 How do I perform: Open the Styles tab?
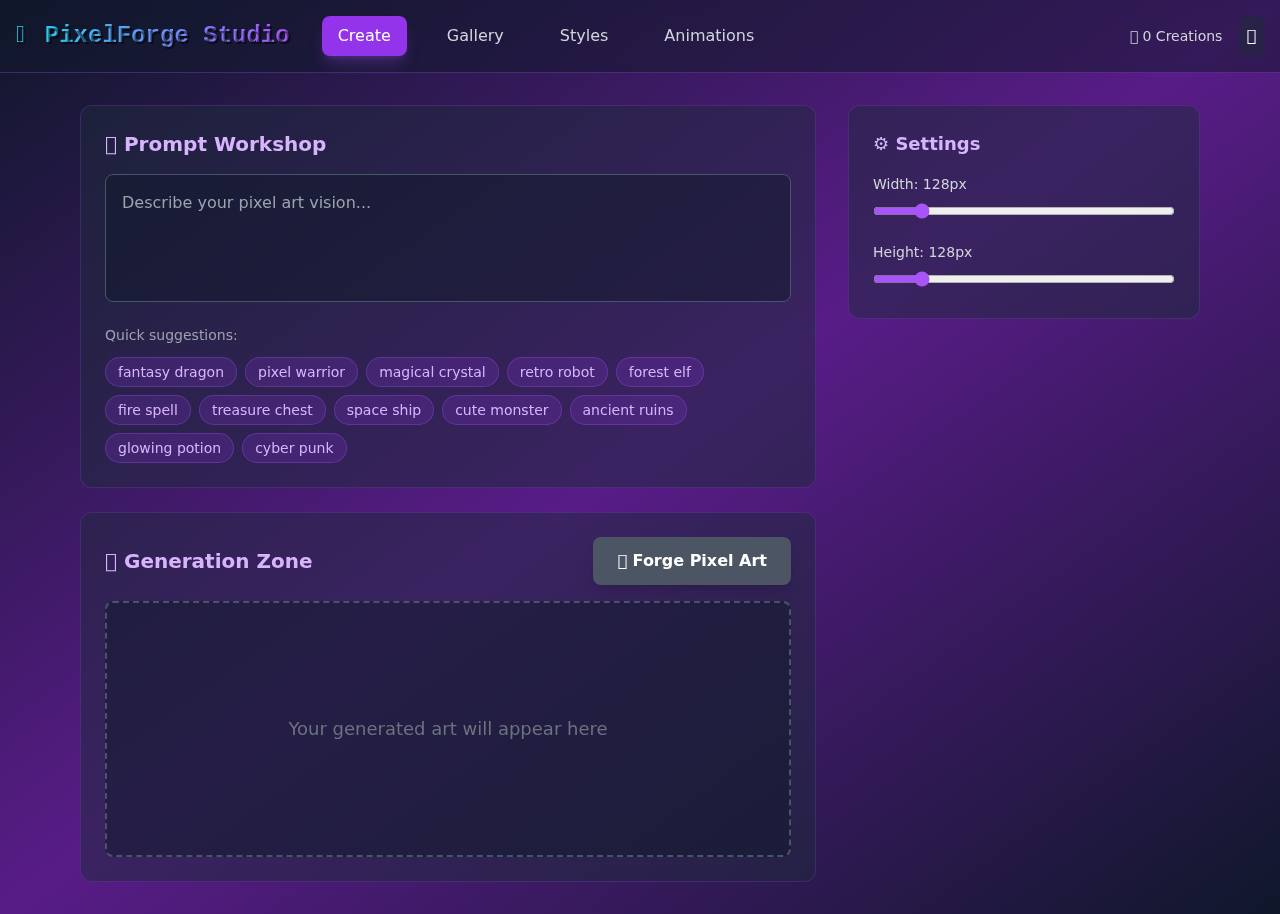(x=584, y=36)
